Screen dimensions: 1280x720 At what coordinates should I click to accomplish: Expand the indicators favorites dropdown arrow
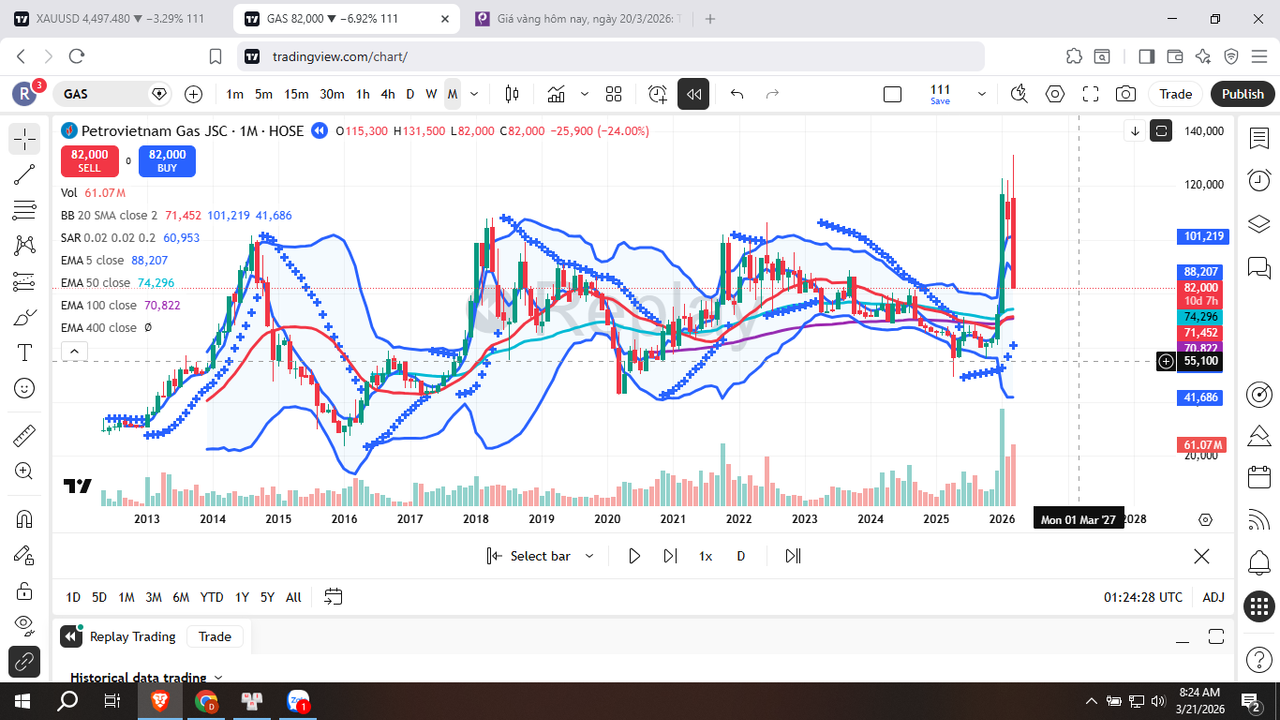click(x=584, y=94)
